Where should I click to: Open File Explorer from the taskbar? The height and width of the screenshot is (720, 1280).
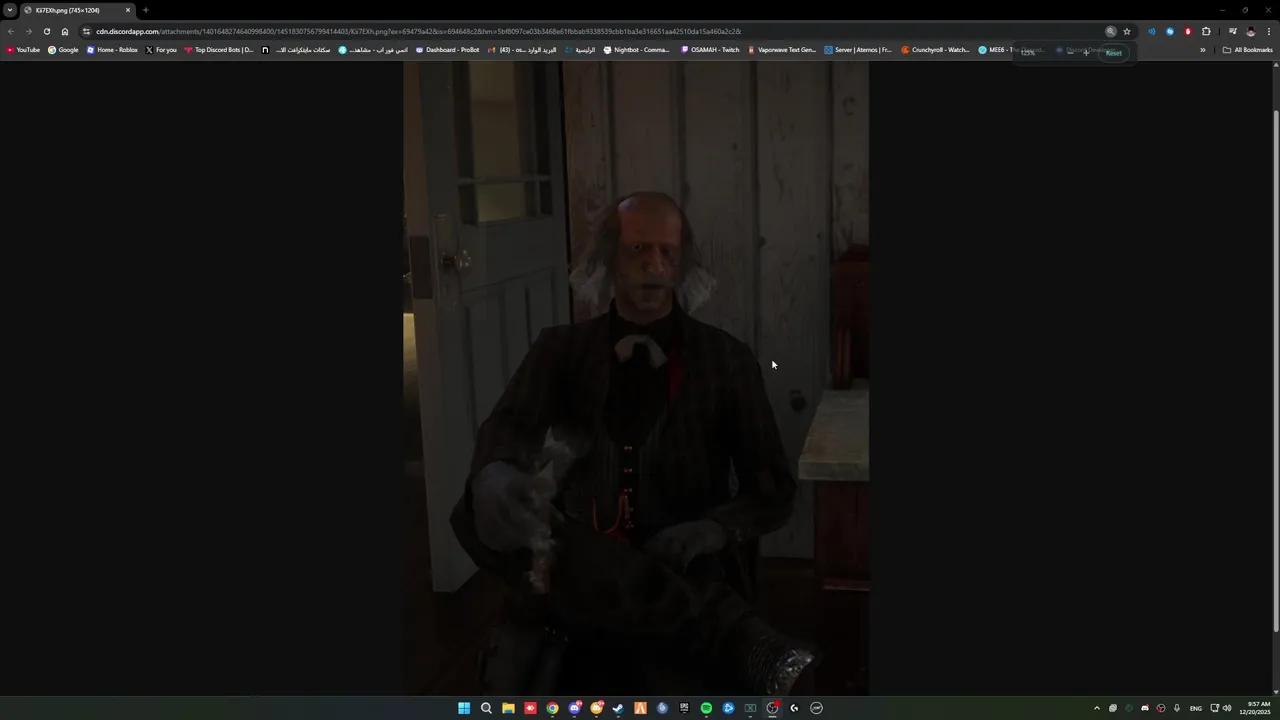click(x=508, y=708)
